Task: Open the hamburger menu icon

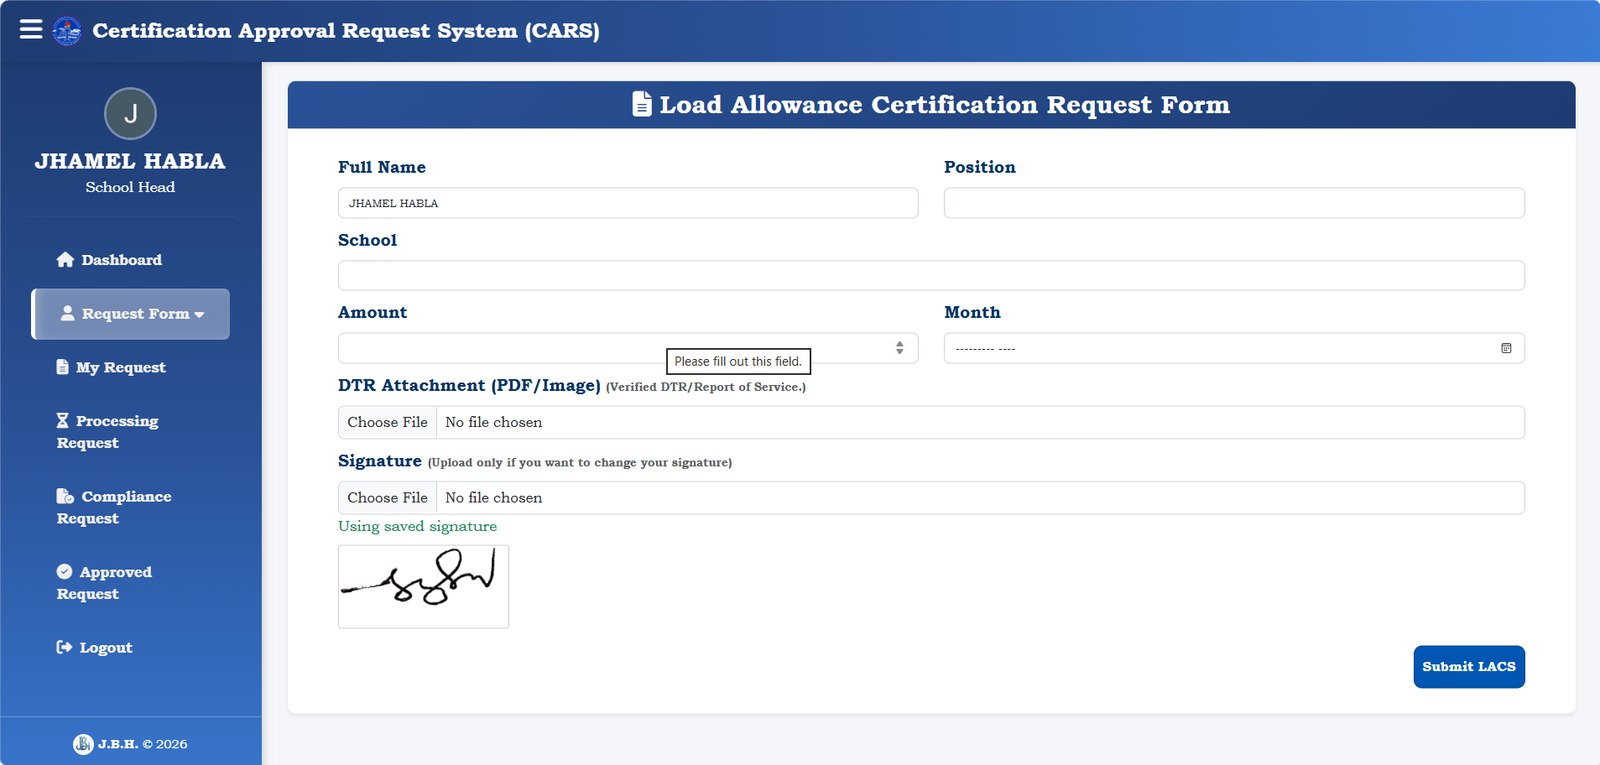Action: pos(31,29)
